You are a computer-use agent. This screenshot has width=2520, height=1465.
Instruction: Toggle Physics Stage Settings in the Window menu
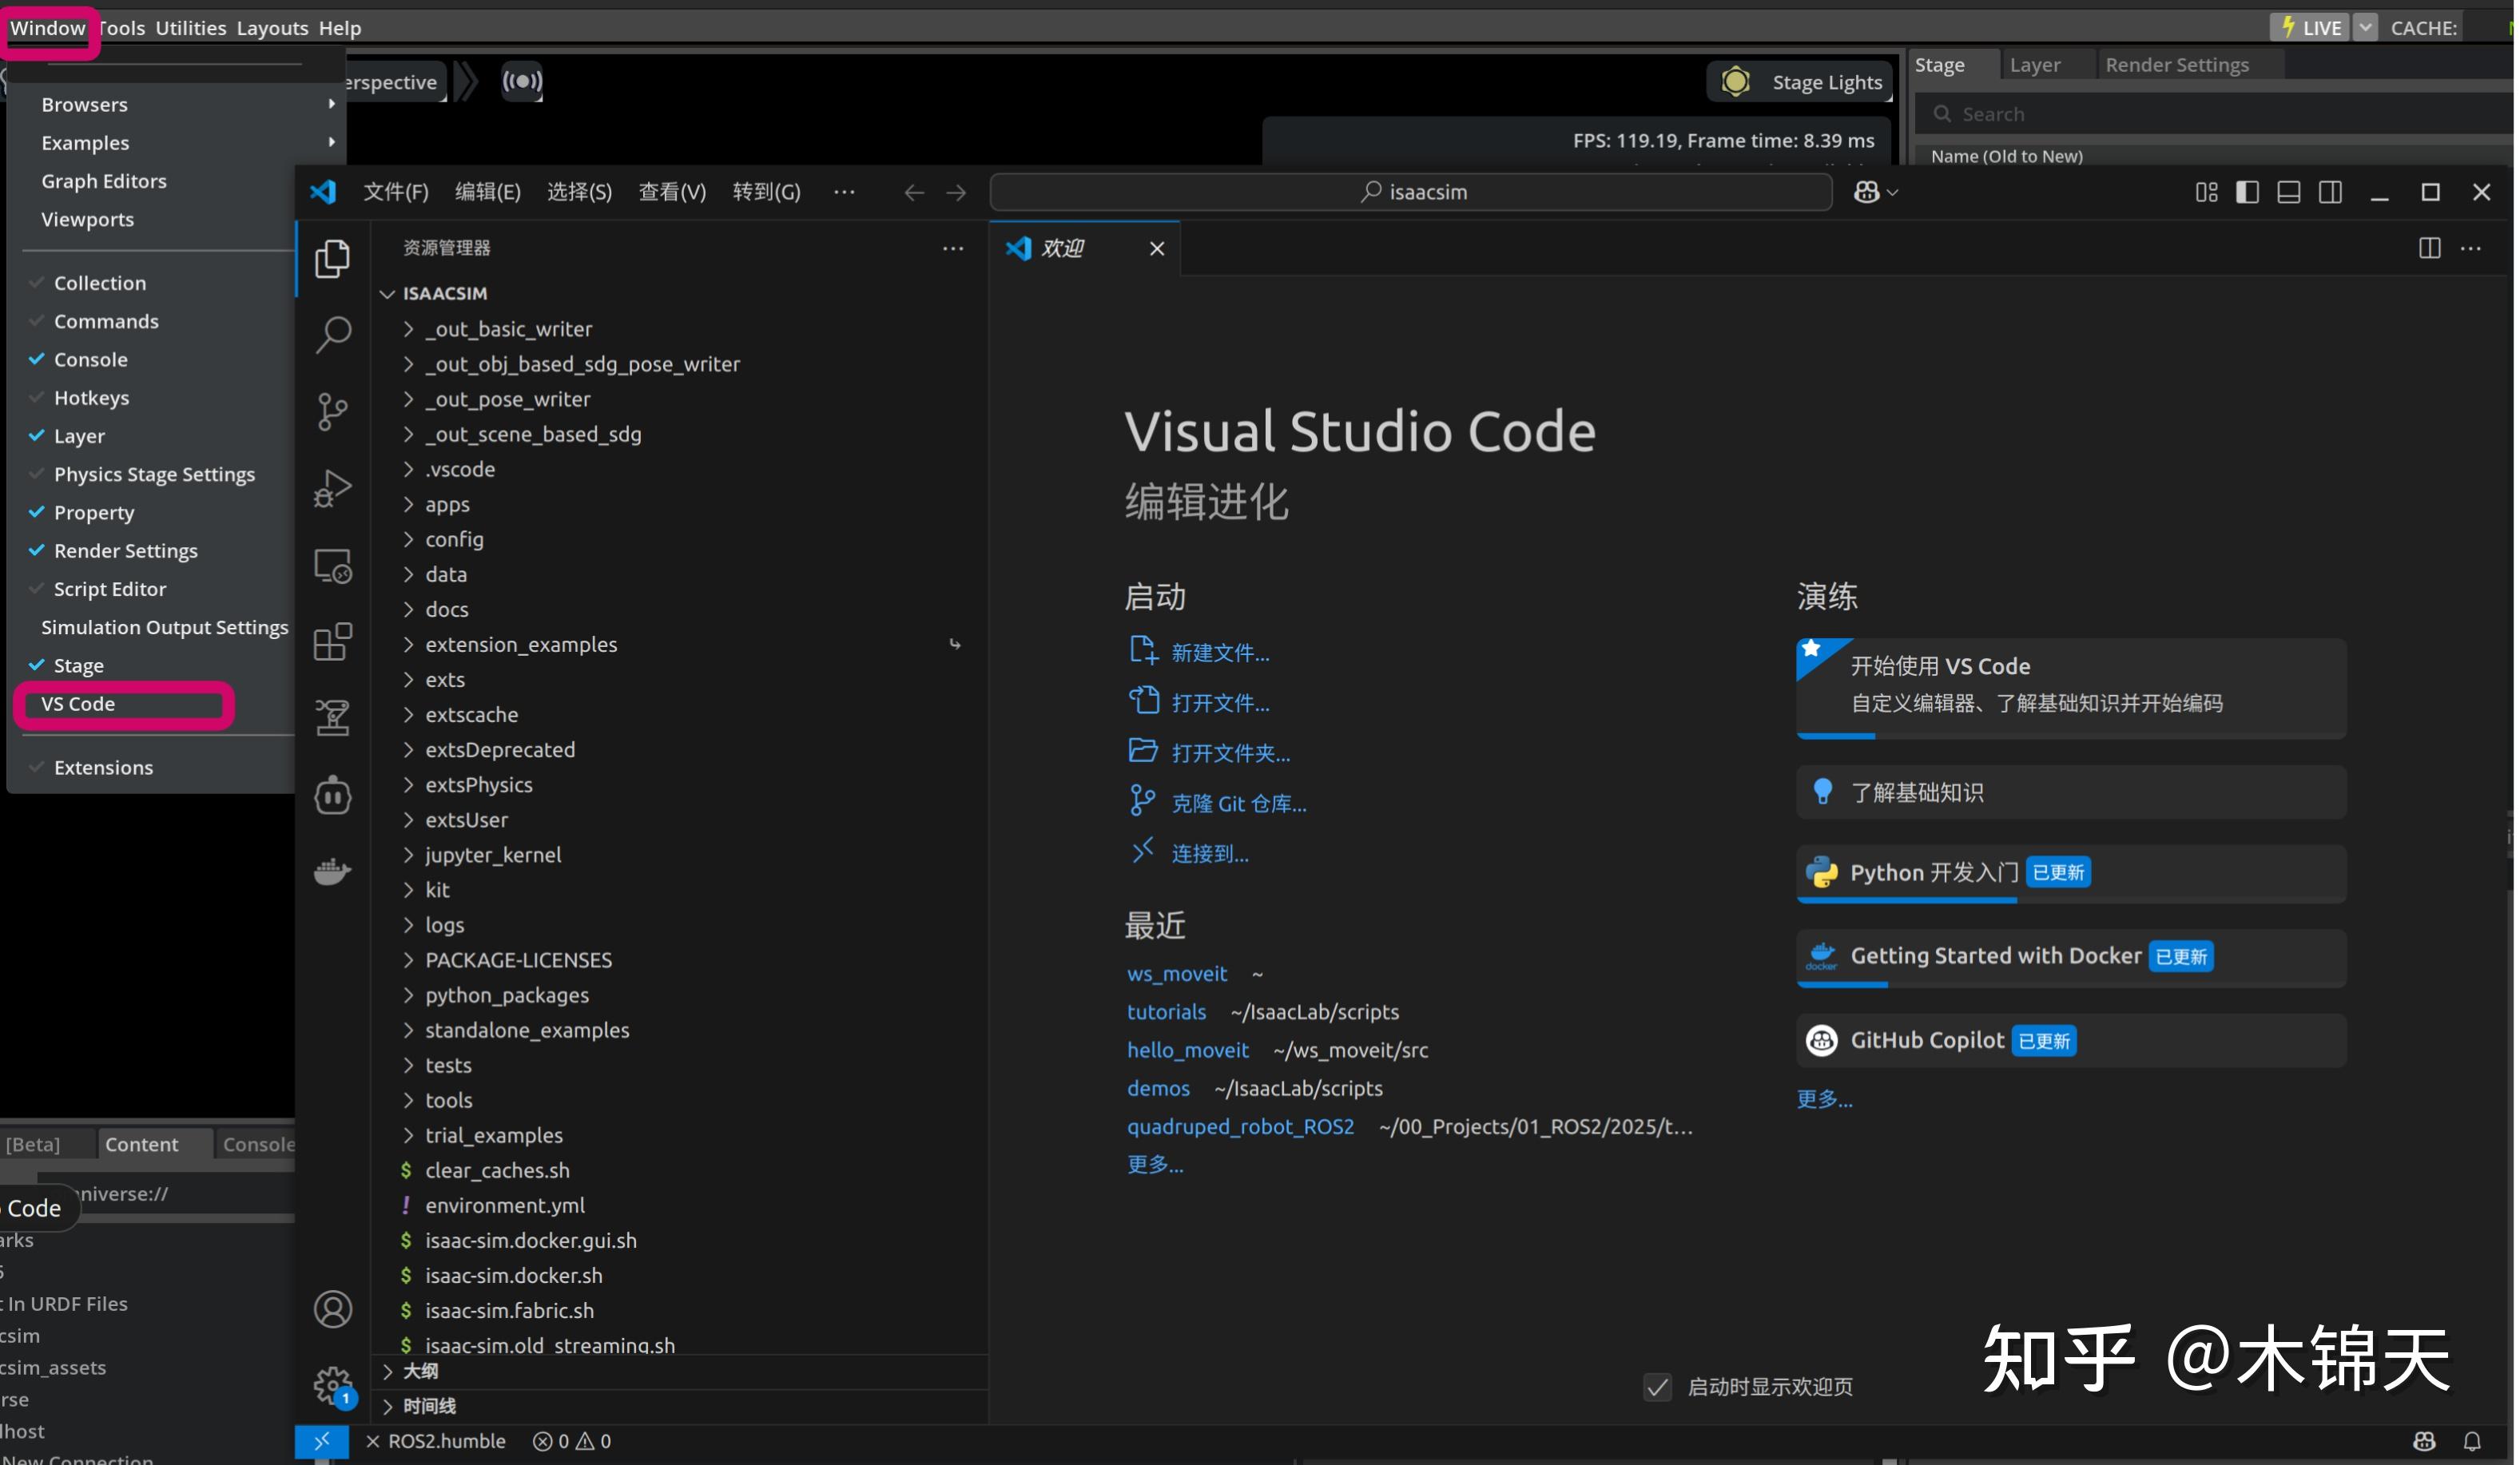pyautogui.click(x=154, y=473)
